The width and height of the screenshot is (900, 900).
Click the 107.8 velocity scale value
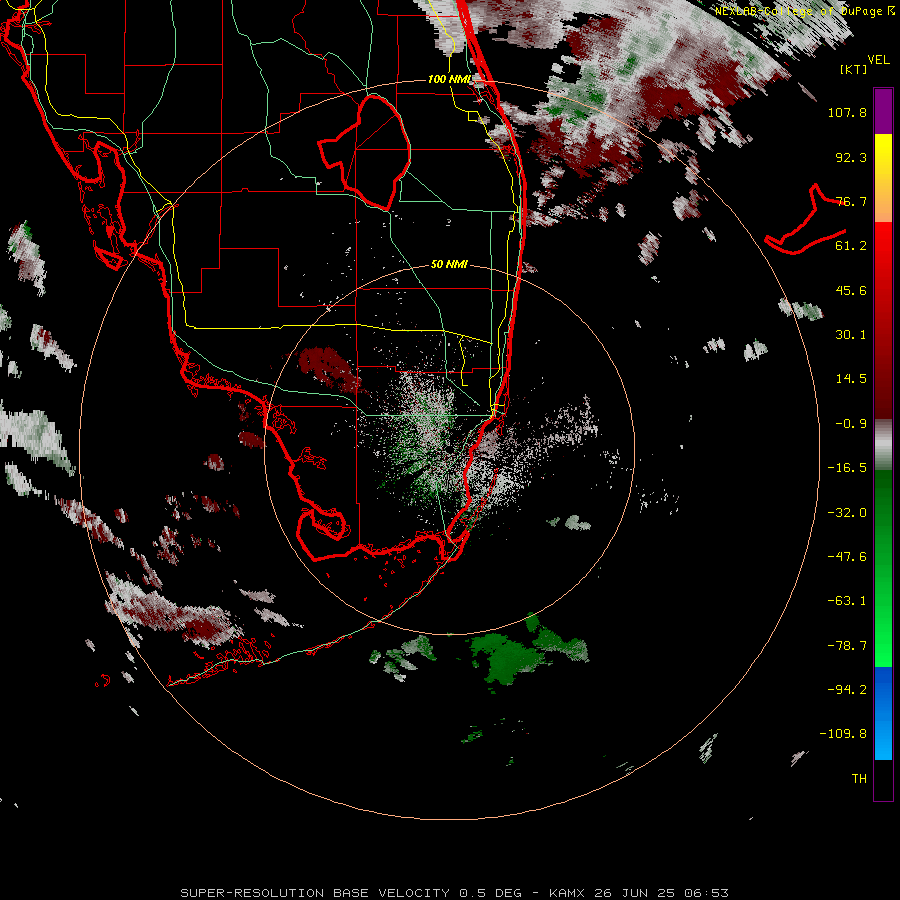click(x=847, y=112)
